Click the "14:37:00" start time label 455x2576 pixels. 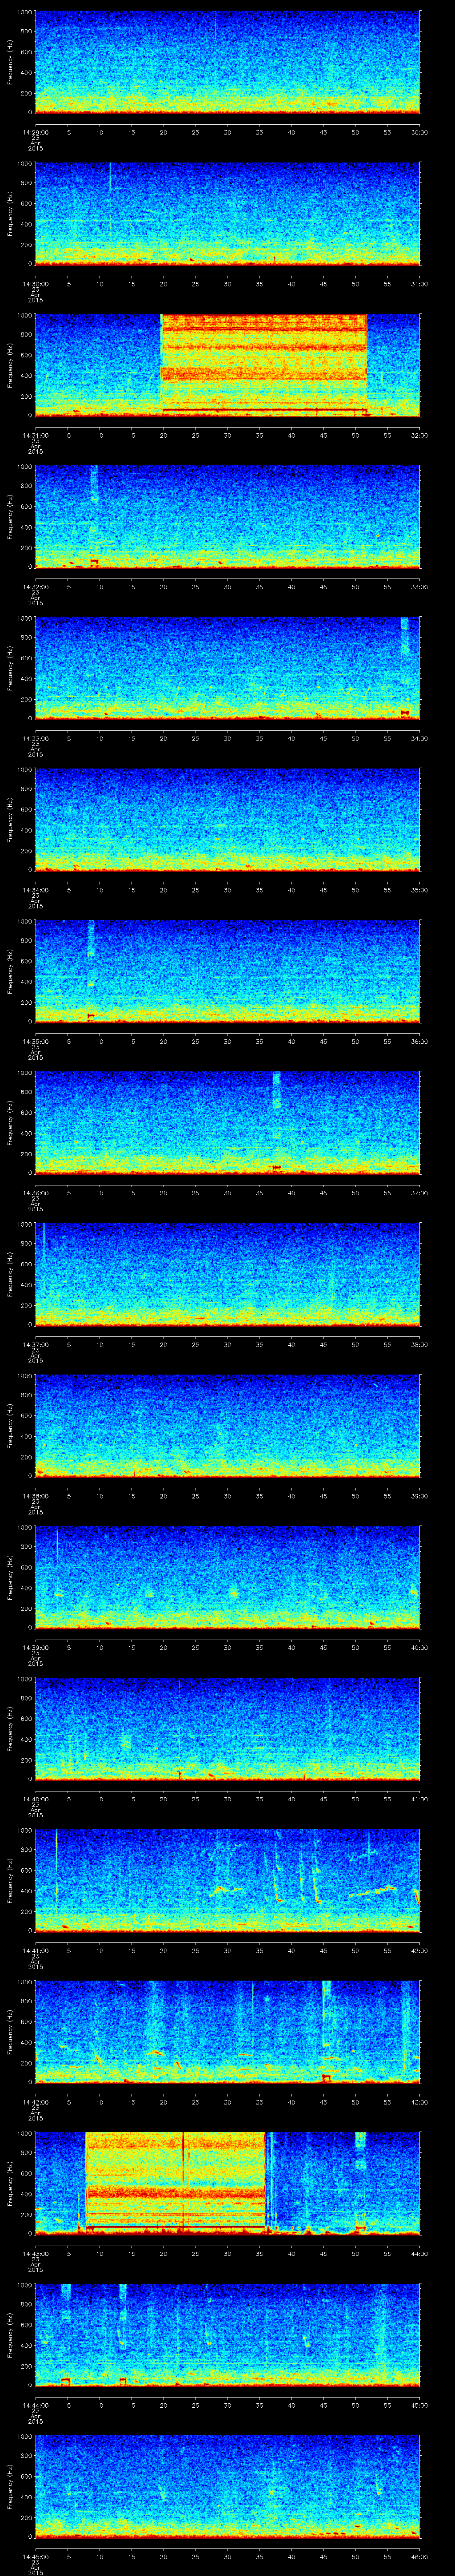(35, 1345)
